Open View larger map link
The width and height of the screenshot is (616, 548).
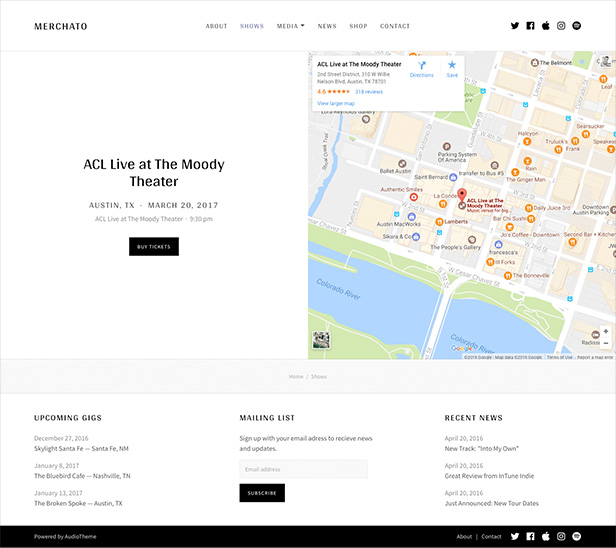click(336, 103)
